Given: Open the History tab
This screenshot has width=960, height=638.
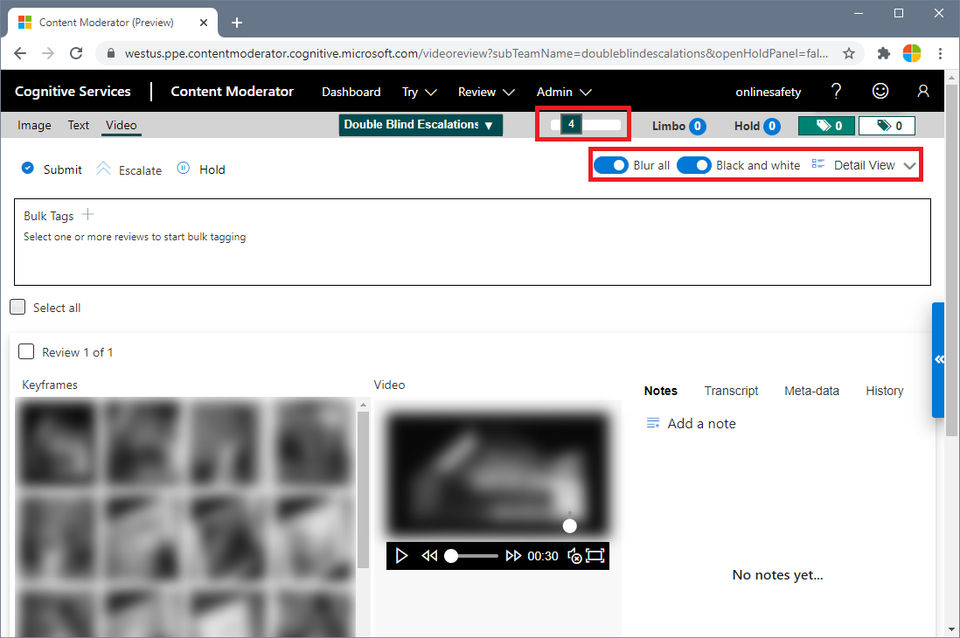Looking at the screenshot, I should coord(884,391).
